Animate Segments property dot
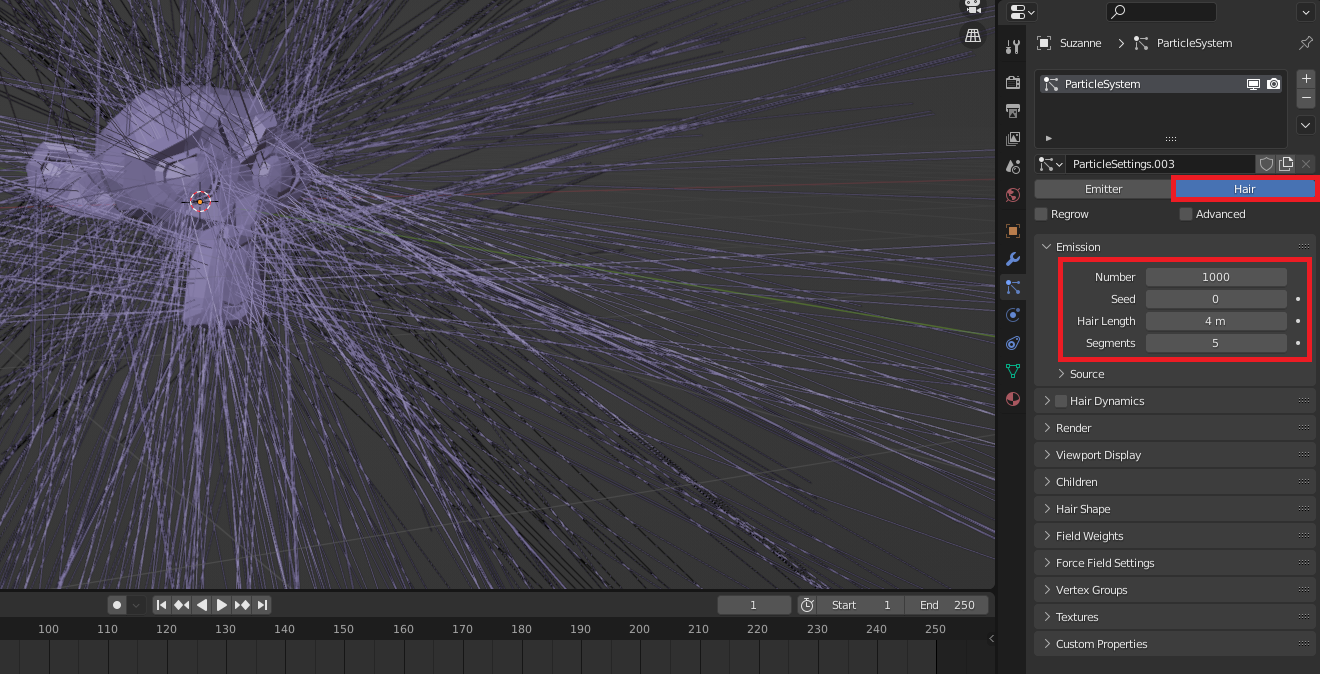The image size is (1320, 674). tap(1298, 343)
